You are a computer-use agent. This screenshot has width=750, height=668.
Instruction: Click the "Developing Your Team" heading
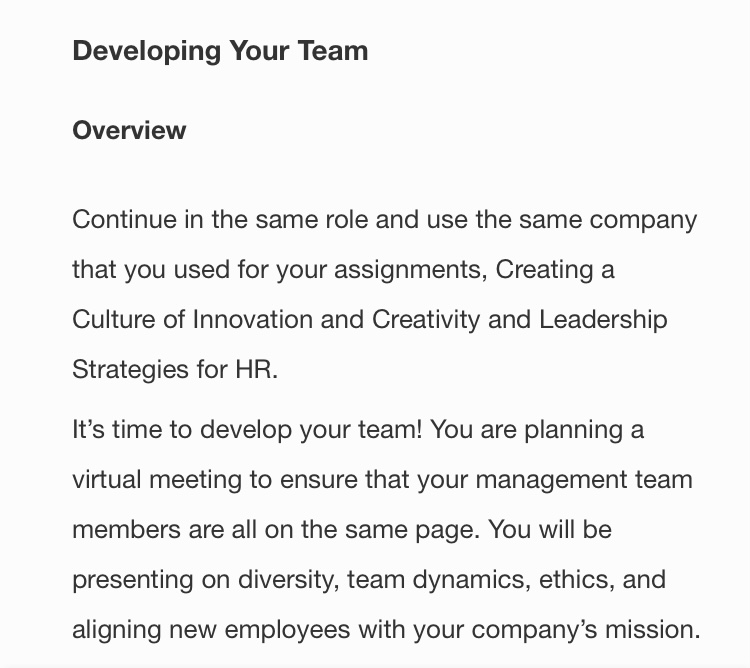[x=220, y=51]
